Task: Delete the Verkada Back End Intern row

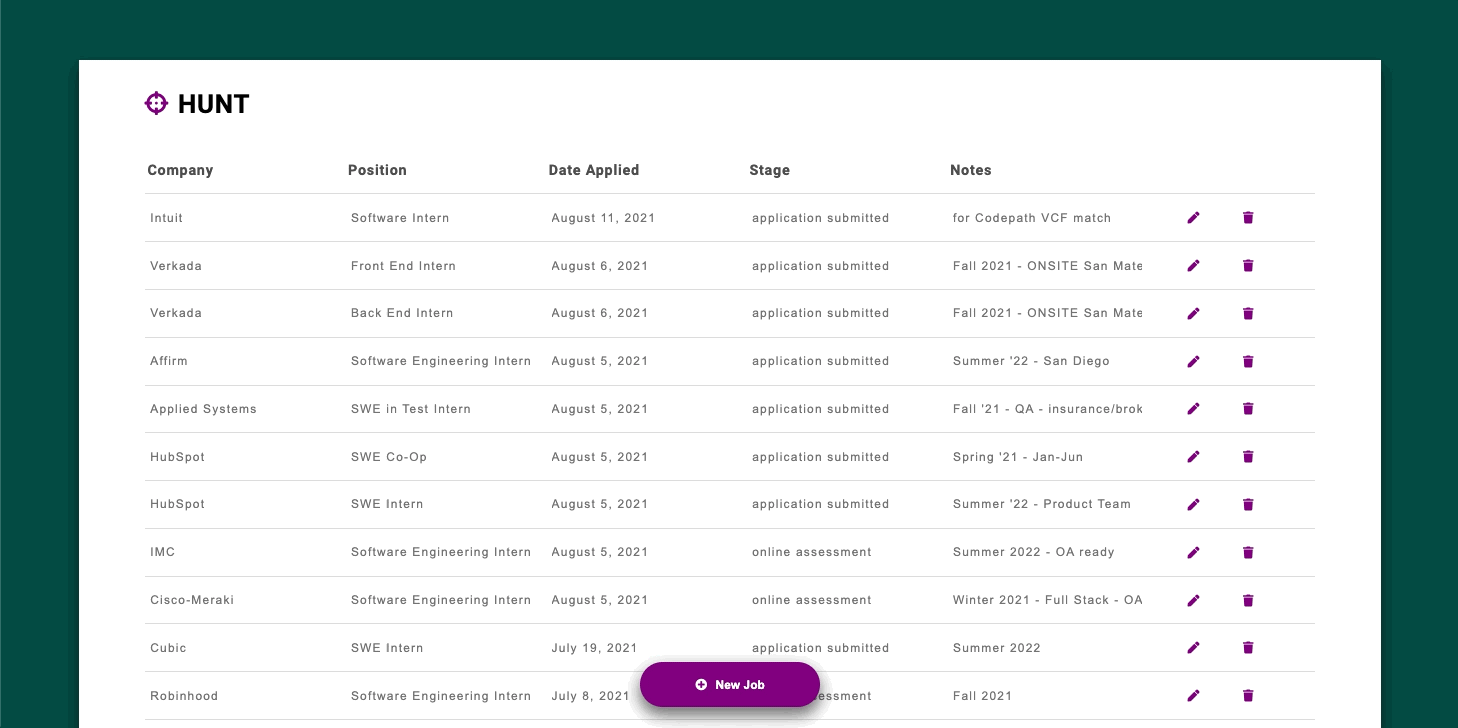Action: 1248,313
